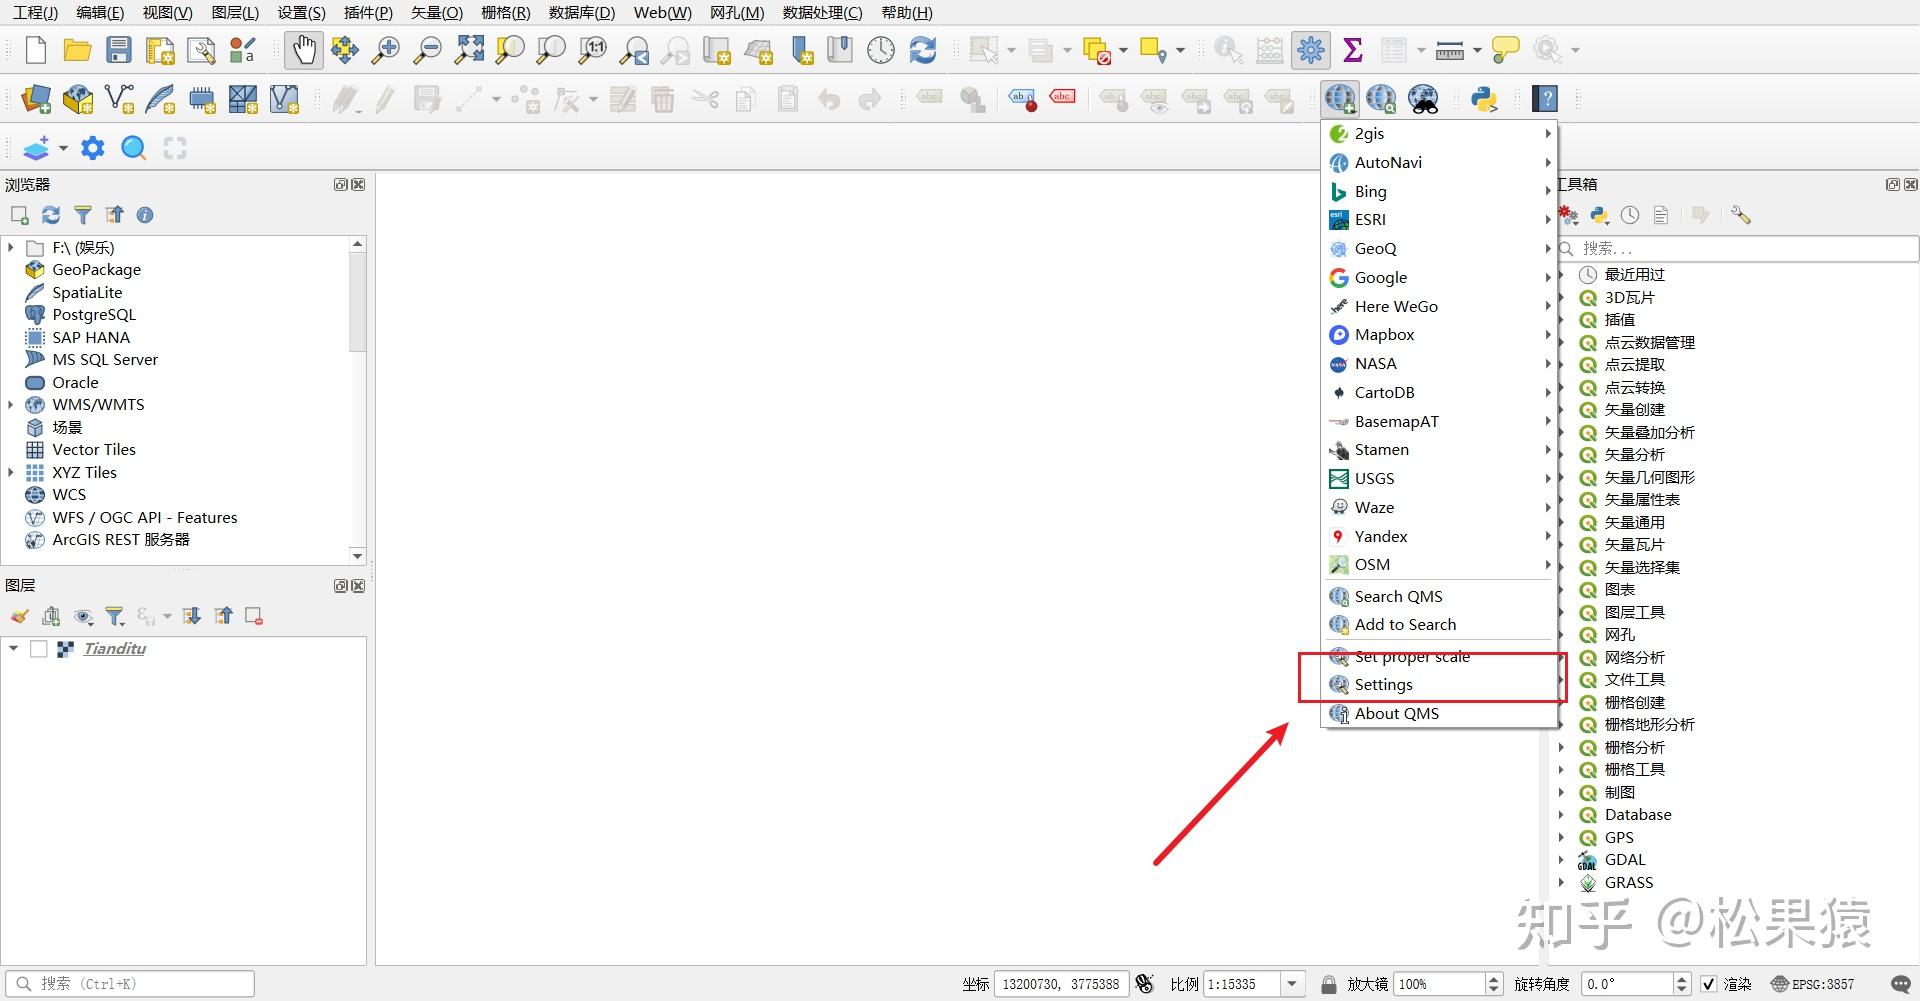The width and height of the screenshot is (1920, 1001).
Task: Click the Search QMS globe toolbar icon
Action: [1382, 99]
